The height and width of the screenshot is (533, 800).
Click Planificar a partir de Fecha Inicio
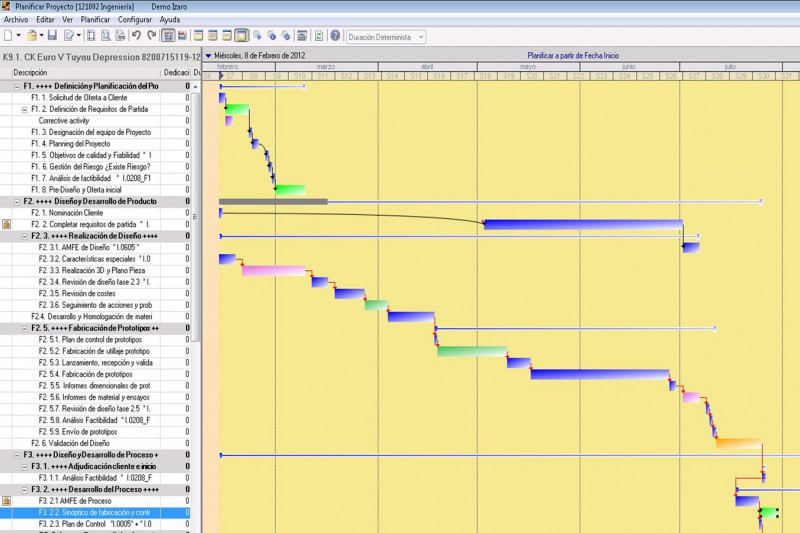pos(573,56)
